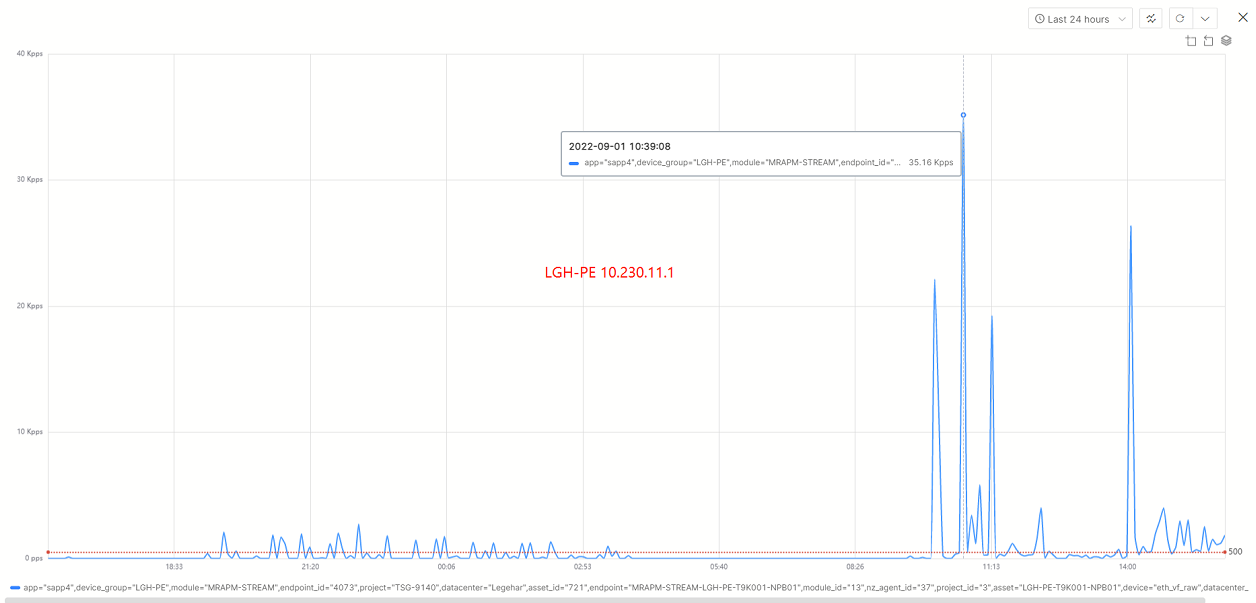Click the red threshold label 500
The height and width of the screenshot is (603, 1256).
pyautogui.click(x=1235, y=552)
